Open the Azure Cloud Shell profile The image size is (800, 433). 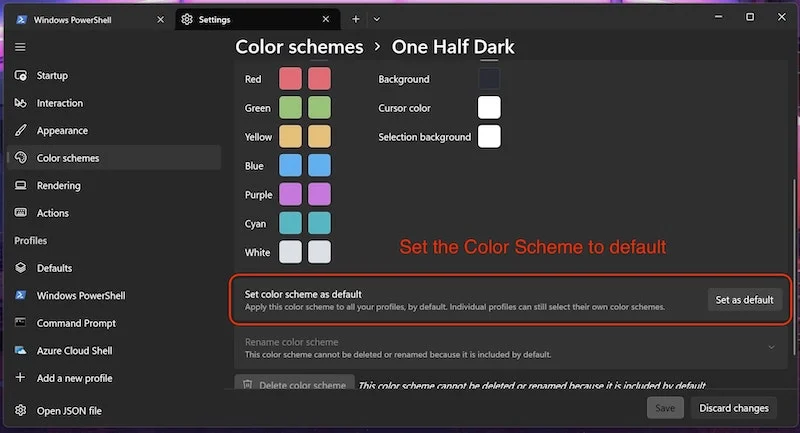coord(114,350)
